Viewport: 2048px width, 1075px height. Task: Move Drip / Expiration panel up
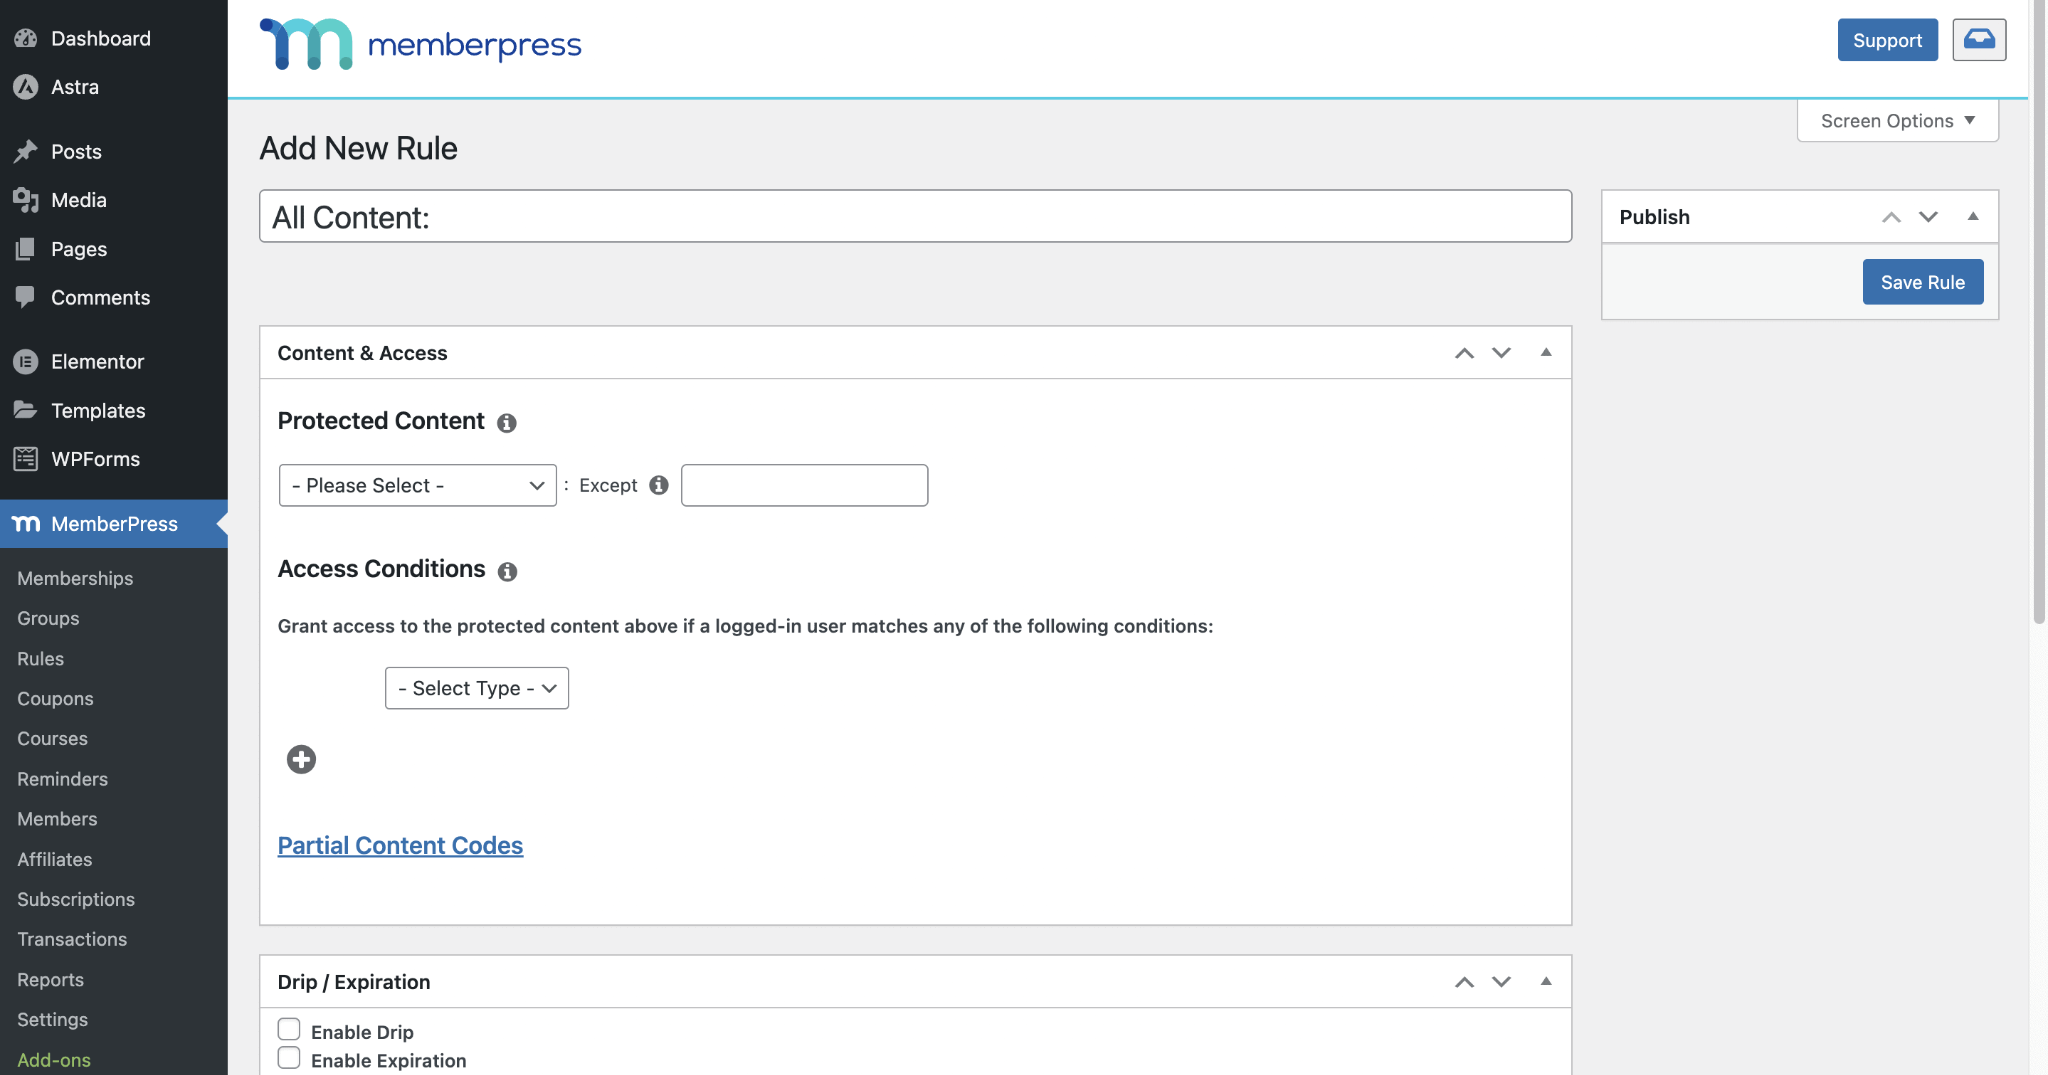click(1464, 982)
